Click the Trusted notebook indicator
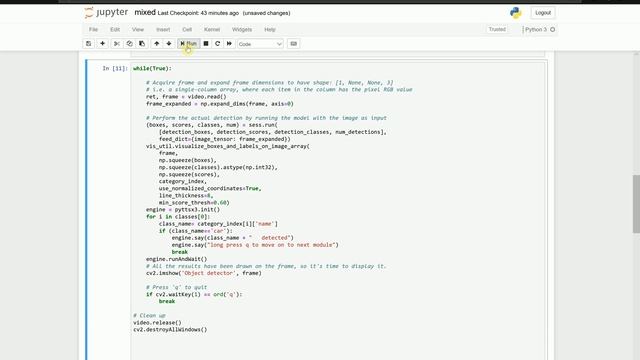This screenshot has width=640, height=360. coord(497,29)
